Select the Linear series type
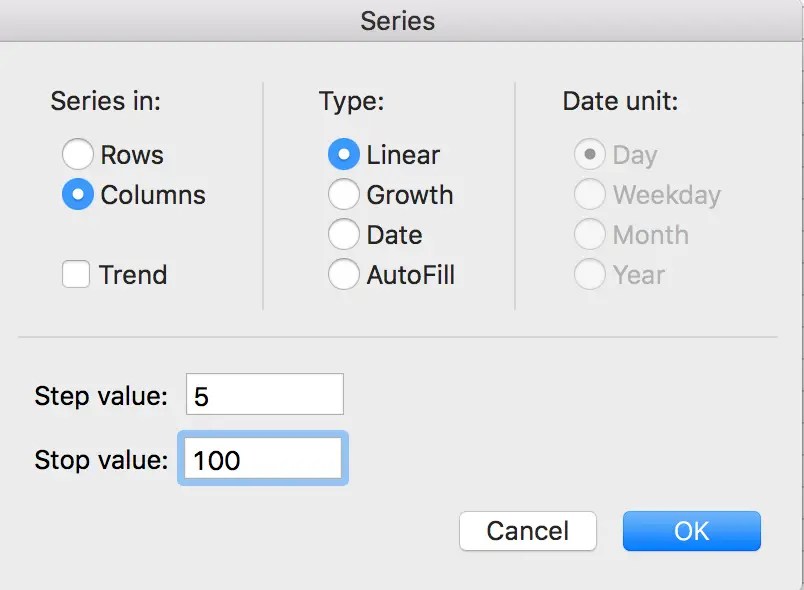This screenshot has height=590, width=804. pyautogui.click(x=344, y=155)
